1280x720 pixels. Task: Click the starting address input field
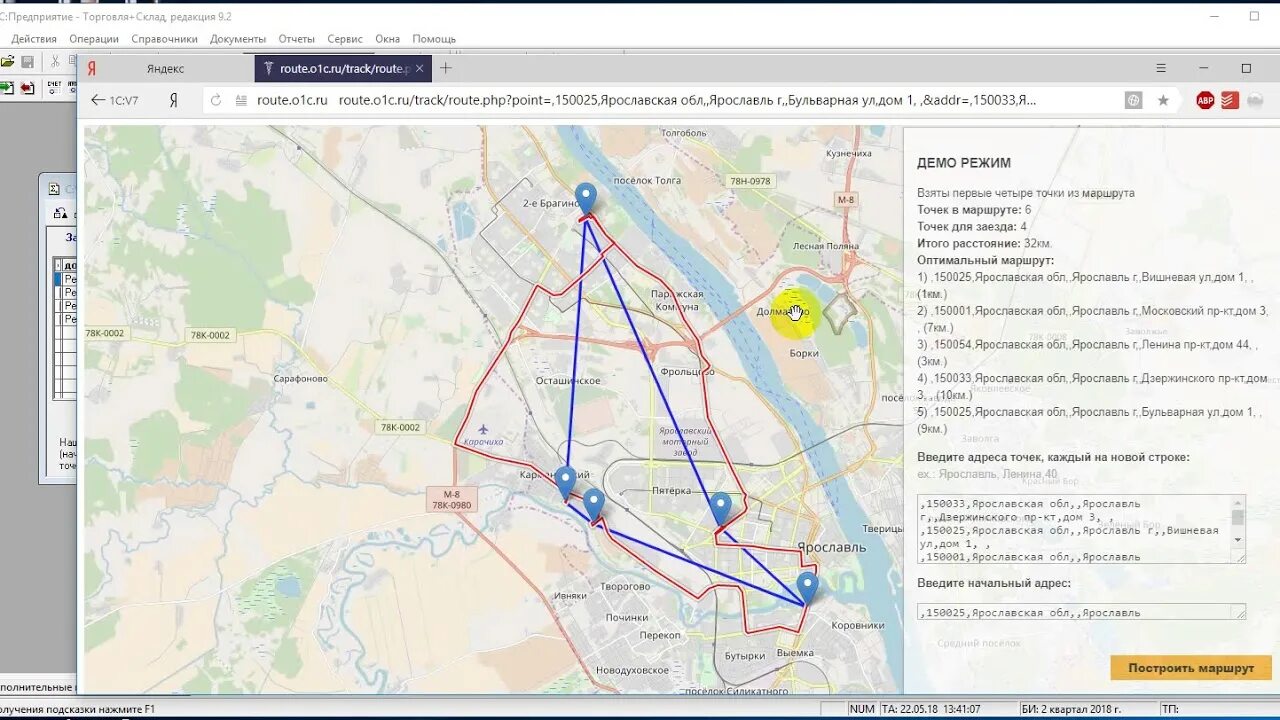1081,612
